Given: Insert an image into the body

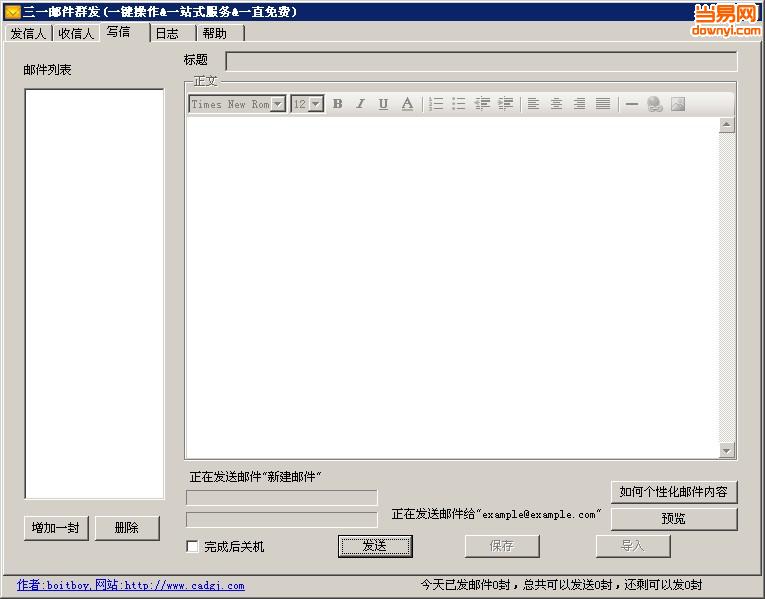Looking at the screenshot, I should [x=678, y=104].
